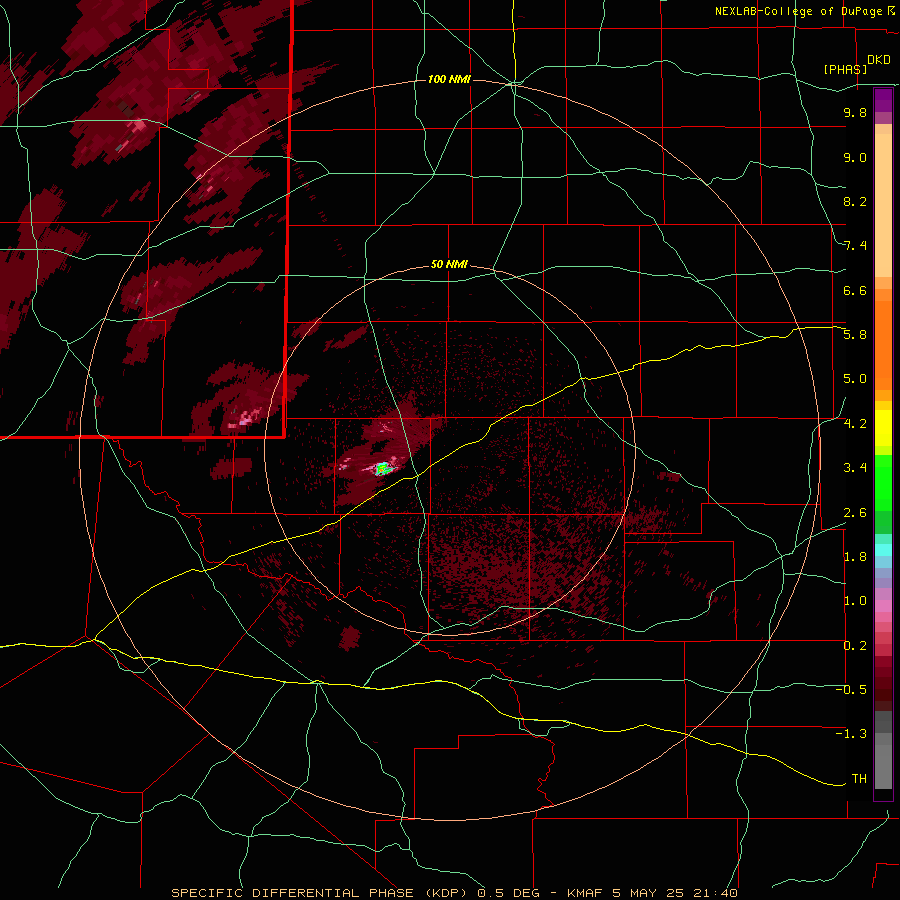900x900 pixels.
Task: Click the light peach segment of the color bar
Action: pos(883,207)
